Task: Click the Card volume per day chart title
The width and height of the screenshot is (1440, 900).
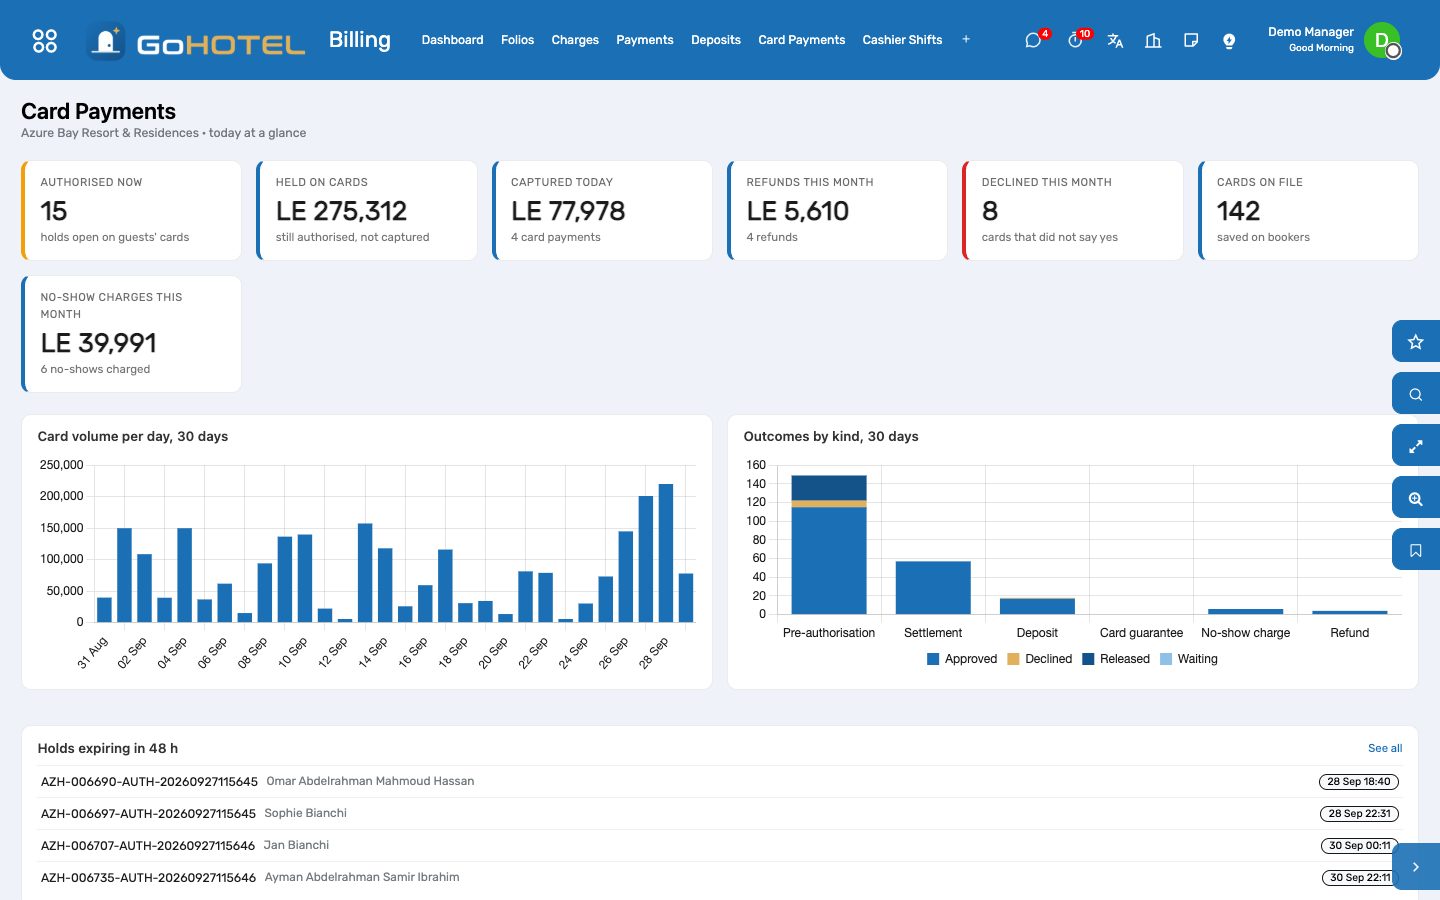Action: (133, 436)
